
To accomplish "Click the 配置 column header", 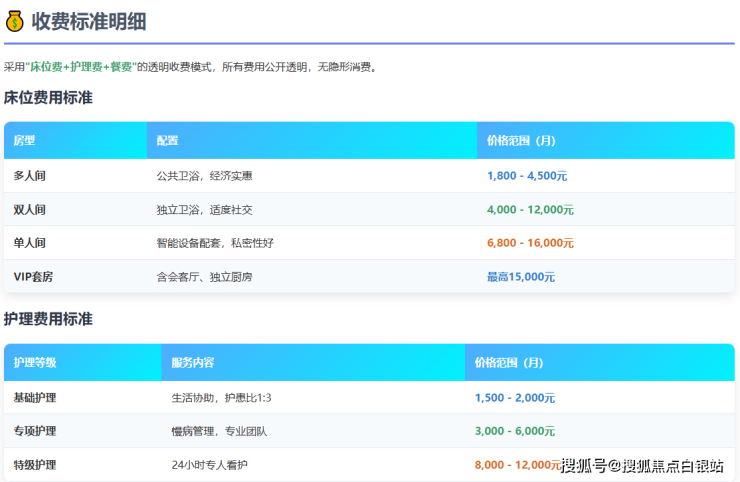I will tap(167, 141).
